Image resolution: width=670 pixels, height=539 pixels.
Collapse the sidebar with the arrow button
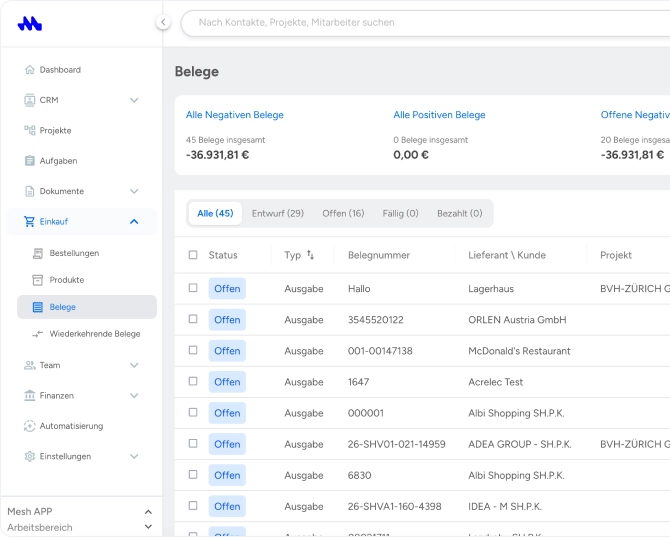click(x=163, y=22)
